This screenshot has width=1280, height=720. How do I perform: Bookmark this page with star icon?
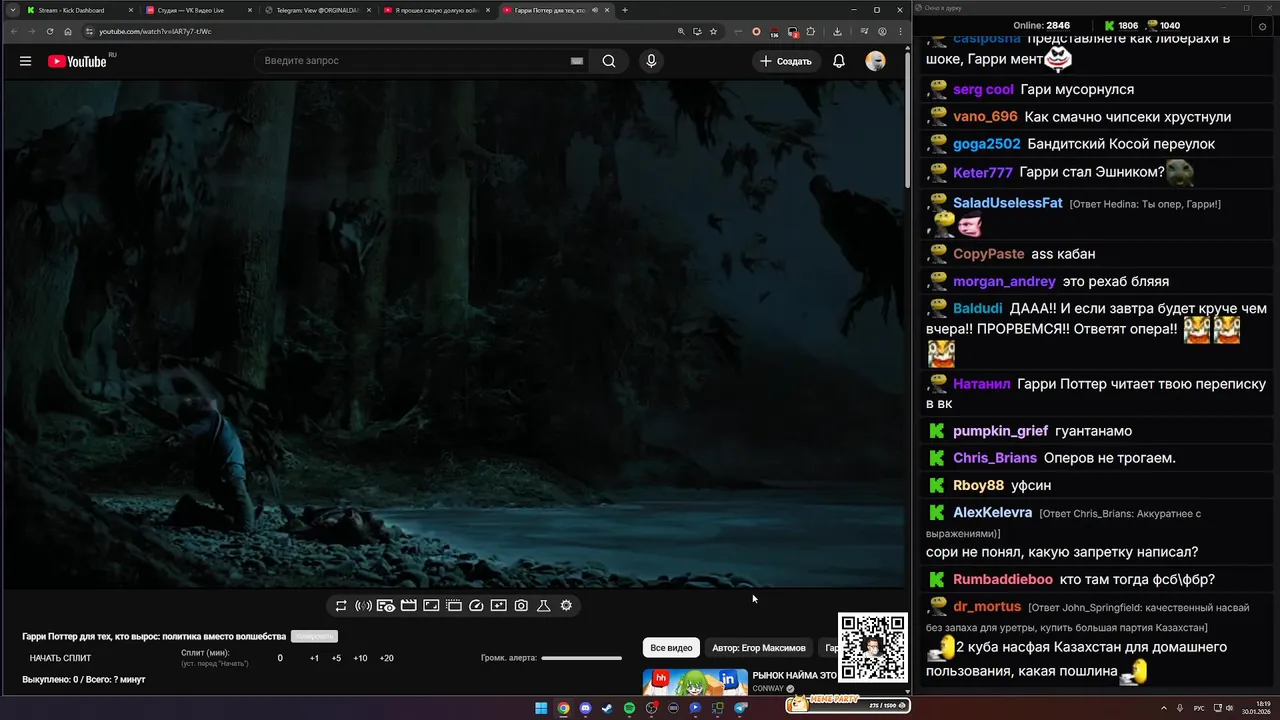pyautogui.click(x=713, y=31)
